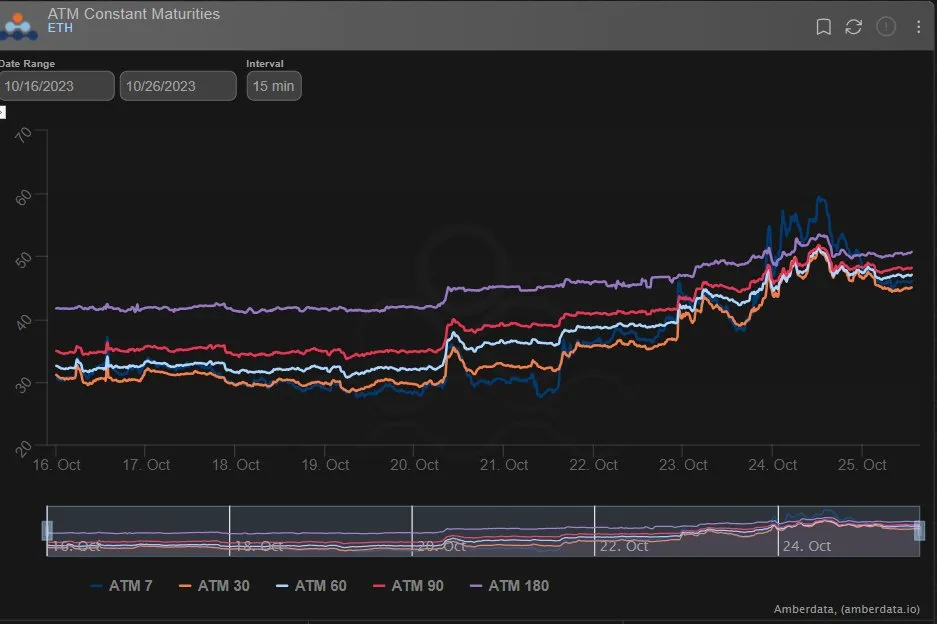937x624 pixels.
Task: Click the navigator at 22. Oct
Action: click(x=624, y=546)
